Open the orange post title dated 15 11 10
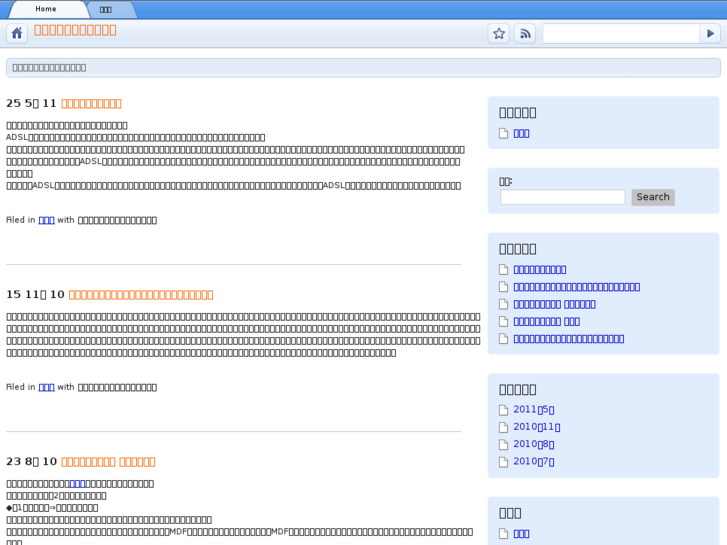This screenshot has width=727, height=545. 141,294
